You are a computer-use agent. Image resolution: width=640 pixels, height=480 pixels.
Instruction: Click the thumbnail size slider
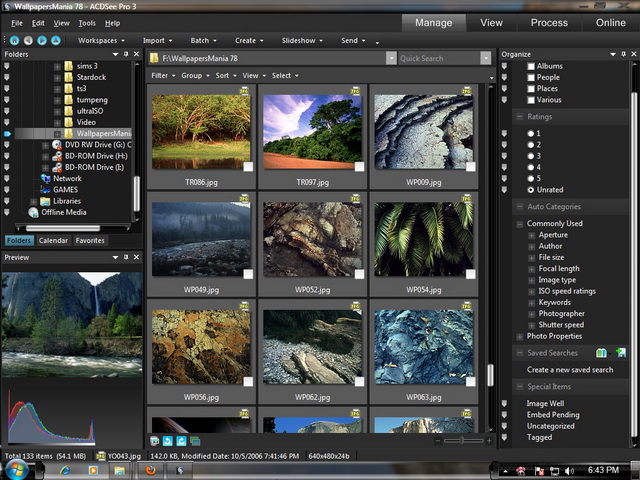click(x=462, y=440)
